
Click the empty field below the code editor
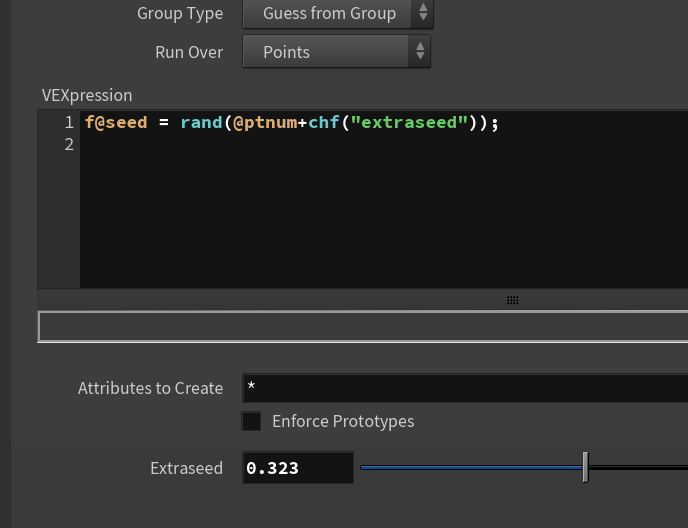point(363,326)
